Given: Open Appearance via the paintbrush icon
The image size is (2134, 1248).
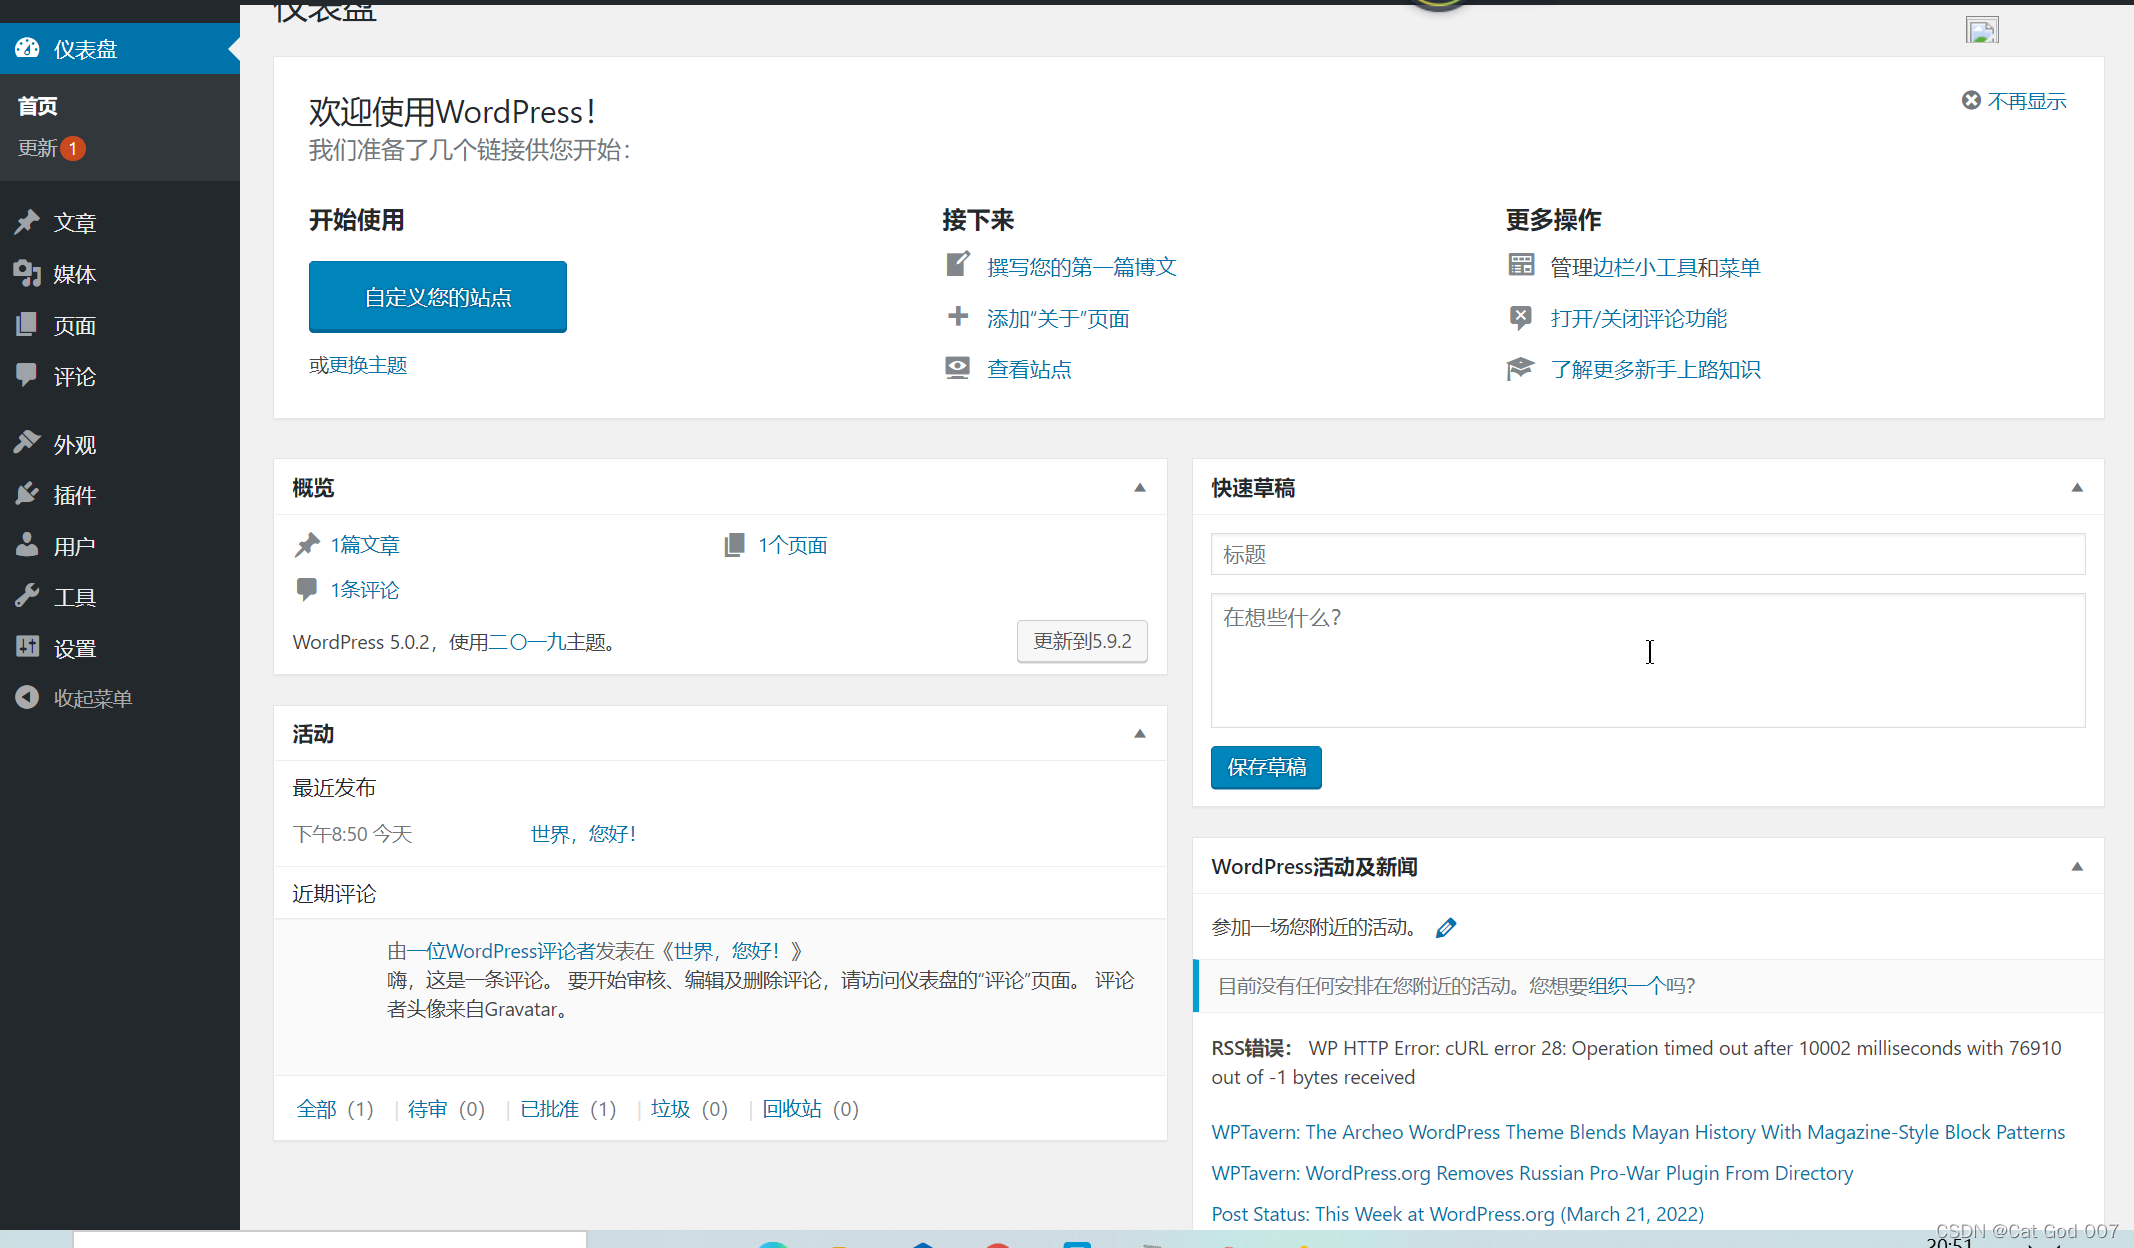Looking at the screenshot, I should (27, 443).
